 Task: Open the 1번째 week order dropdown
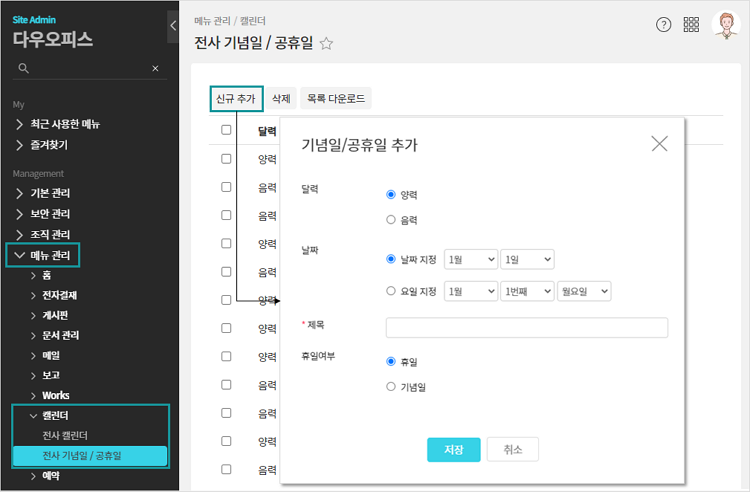click(x=527, y=291)
